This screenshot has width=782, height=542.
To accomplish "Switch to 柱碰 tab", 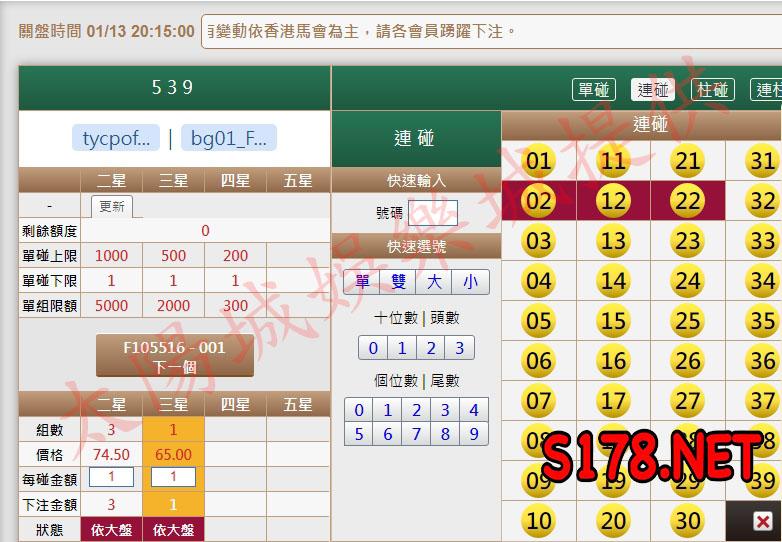I will tap(713, 90).
